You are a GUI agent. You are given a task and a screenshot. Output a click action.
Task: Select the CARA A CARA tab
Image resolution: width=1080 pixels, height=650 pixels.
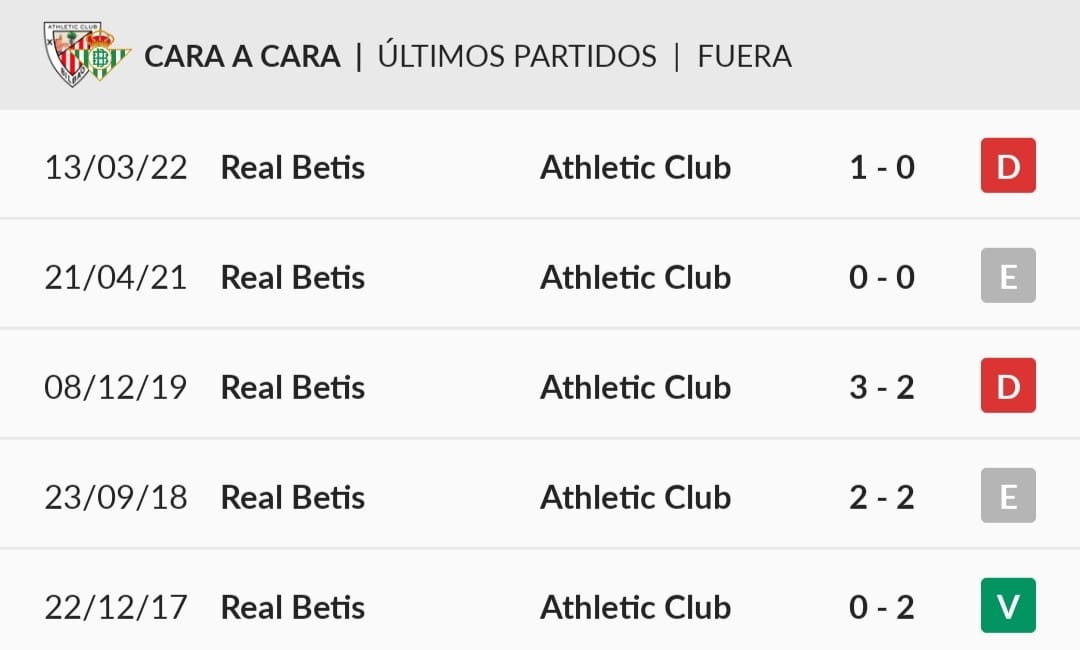click(x=242, y=56)
